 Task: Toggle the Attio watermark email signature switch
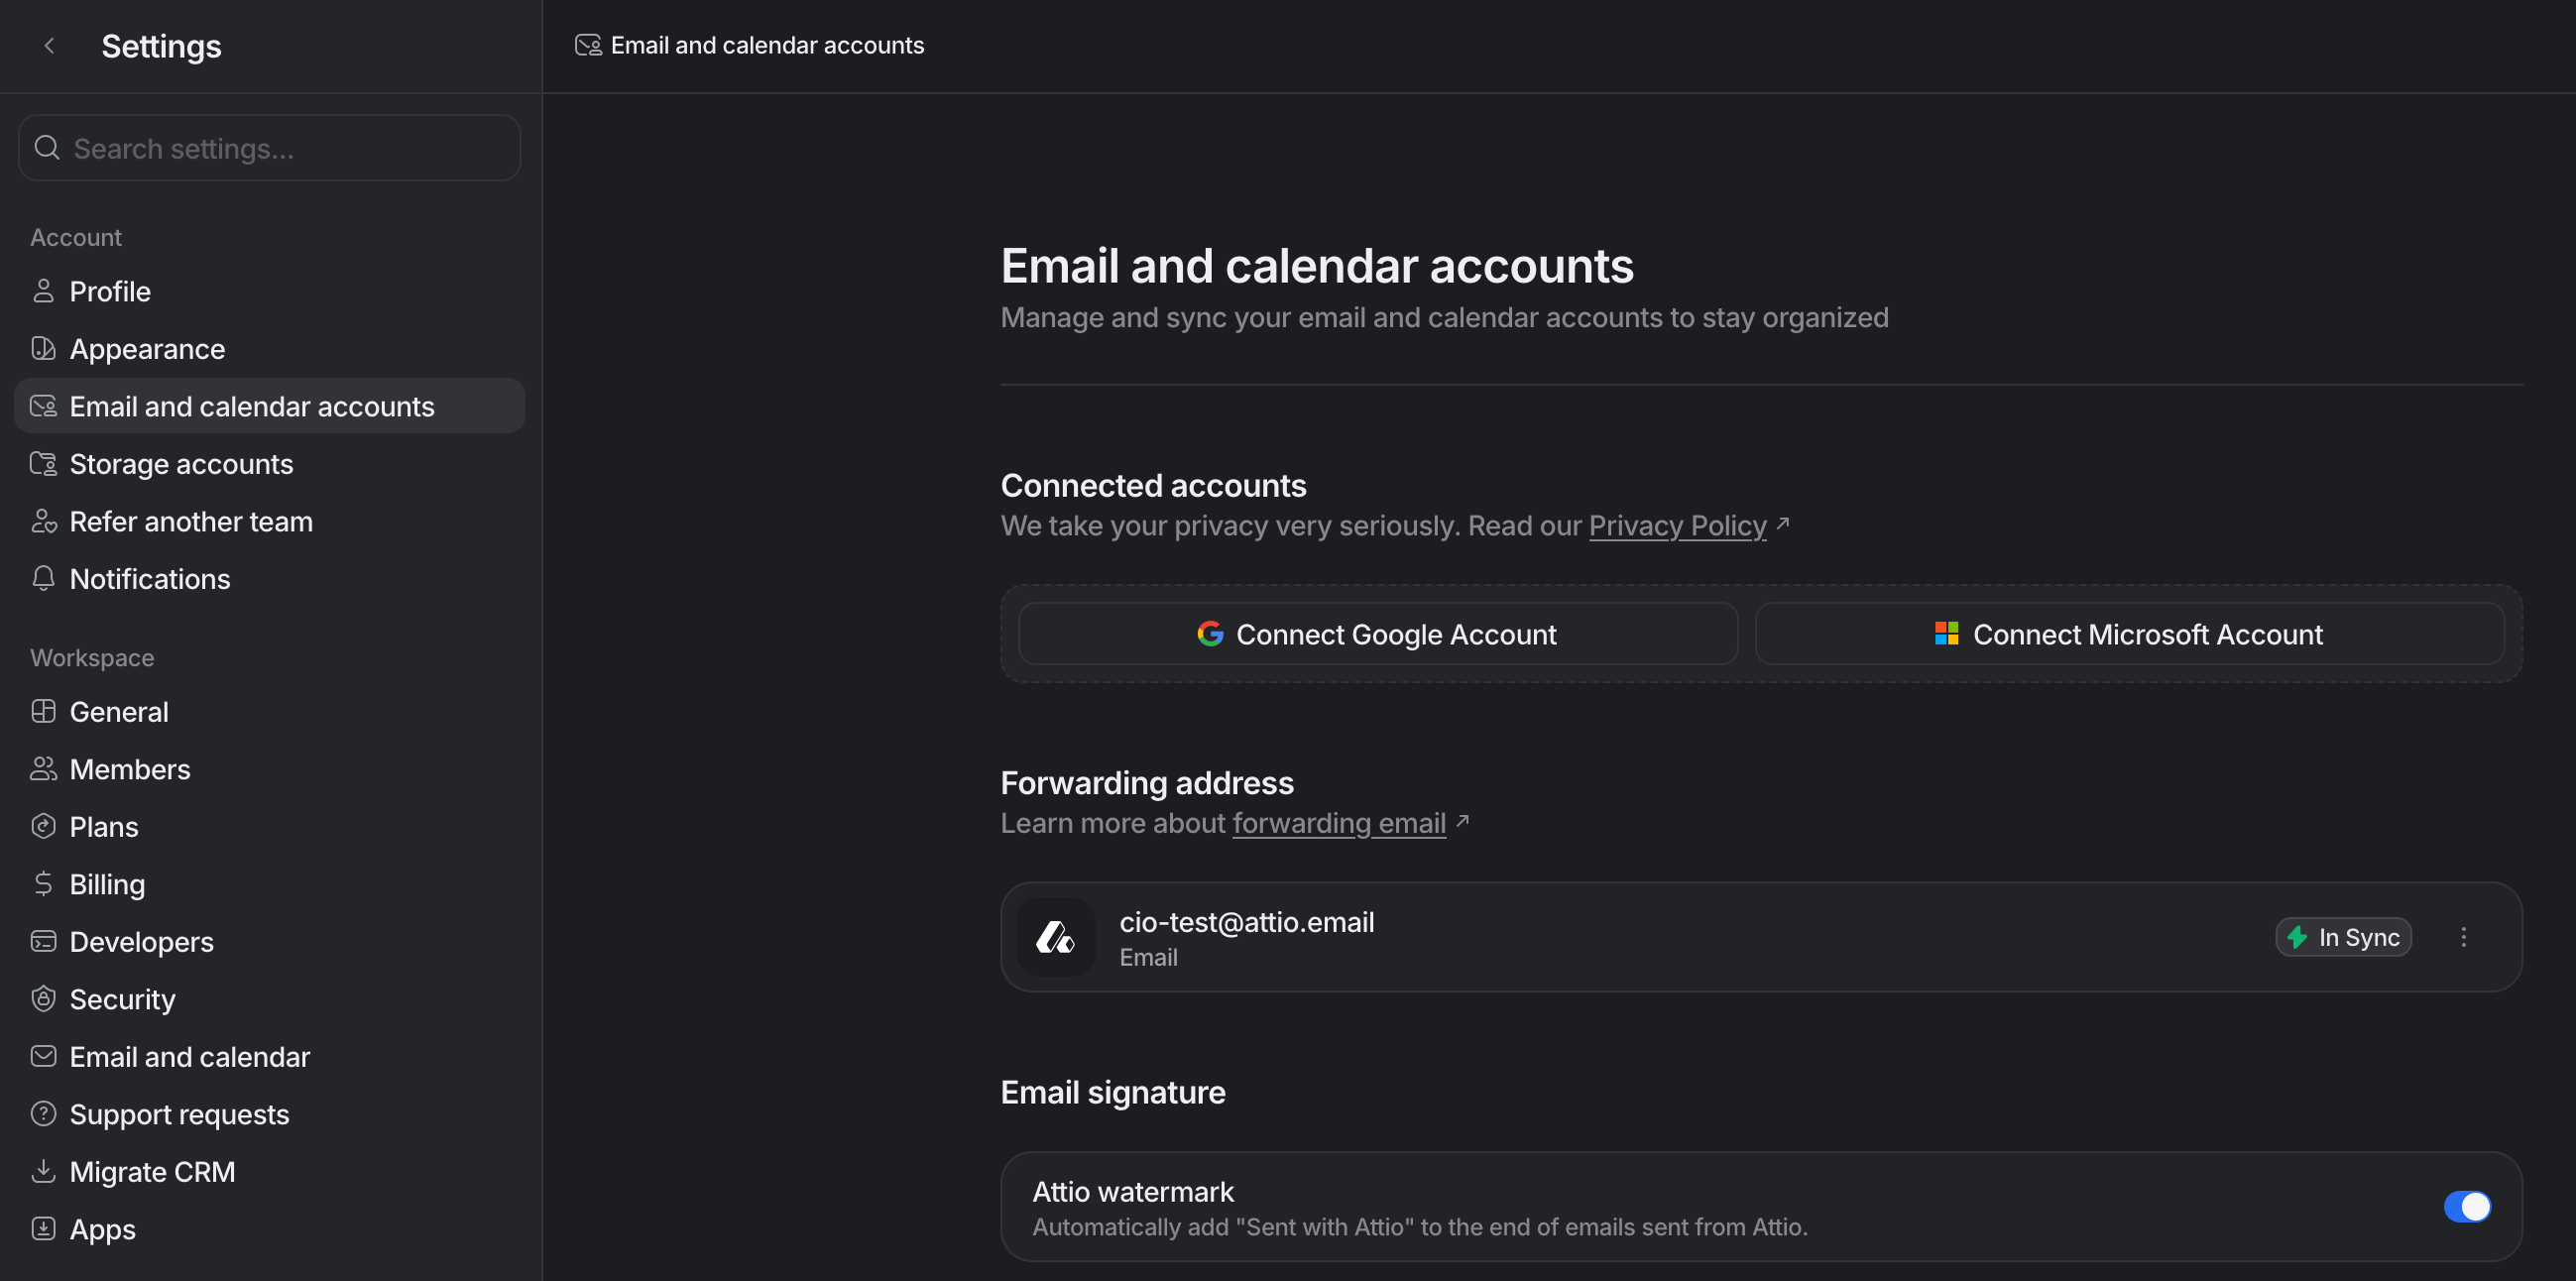2469,1207
